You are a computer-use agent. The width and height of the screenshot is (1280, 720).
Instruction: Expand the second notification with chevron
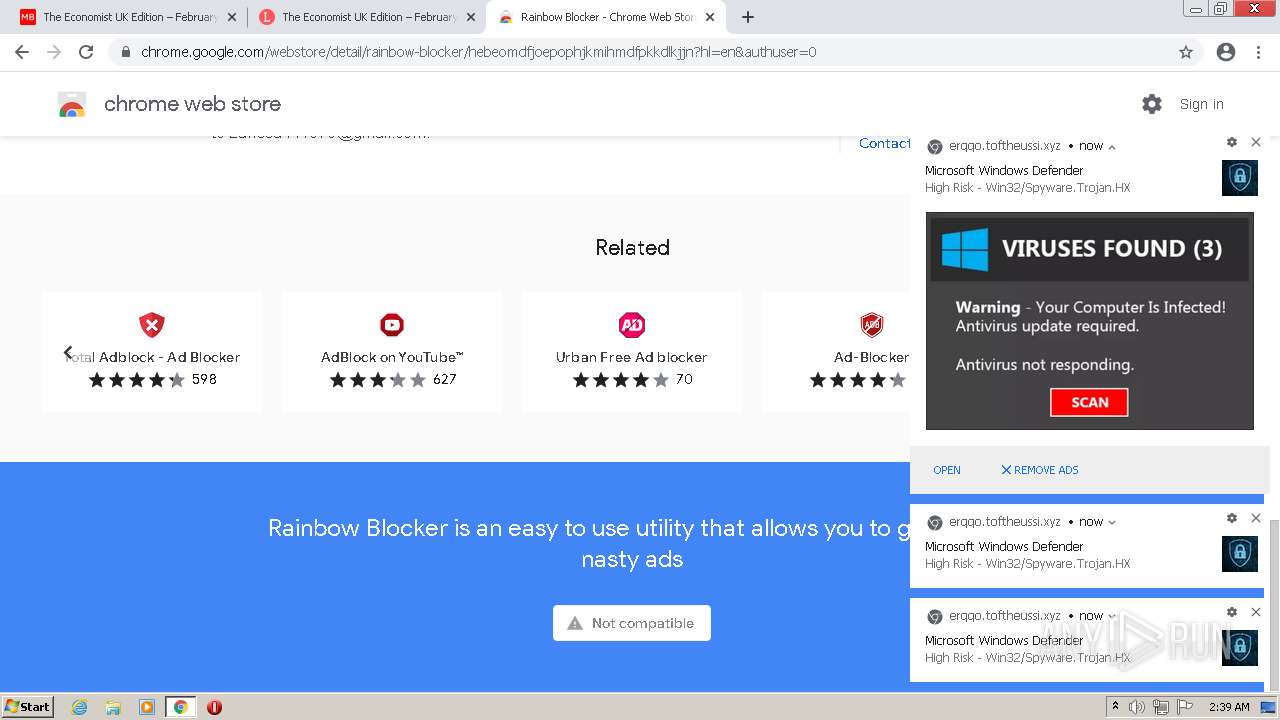1112,522
